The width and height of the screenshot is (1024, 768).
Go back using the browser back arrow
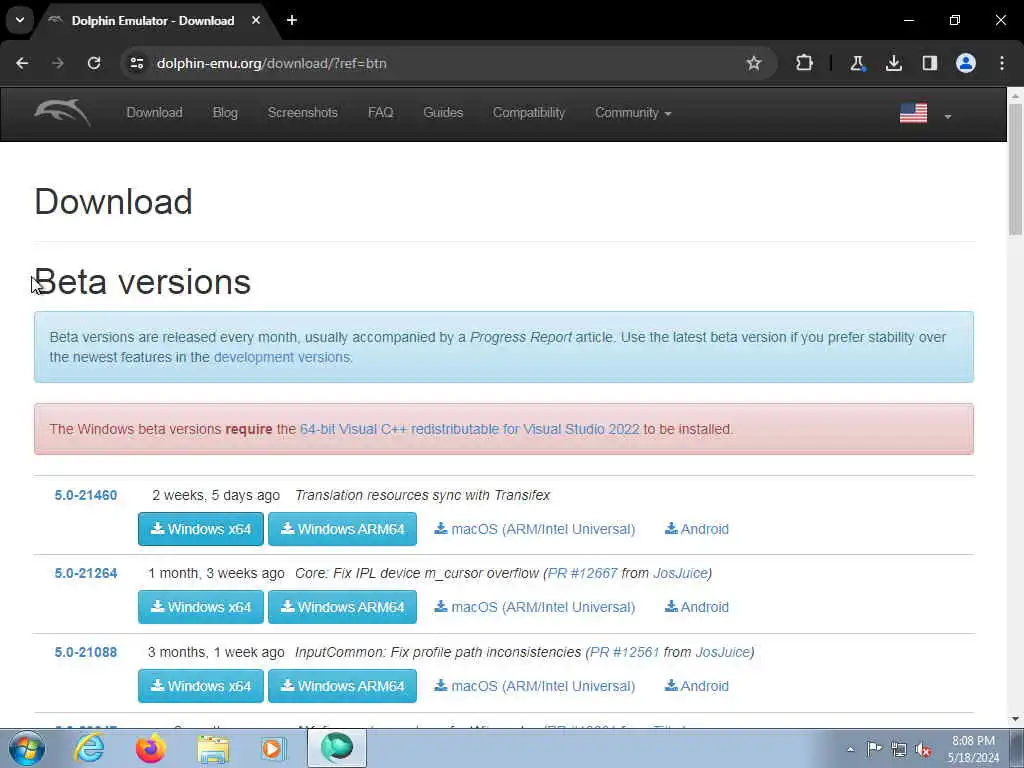[x=22, y=63]
